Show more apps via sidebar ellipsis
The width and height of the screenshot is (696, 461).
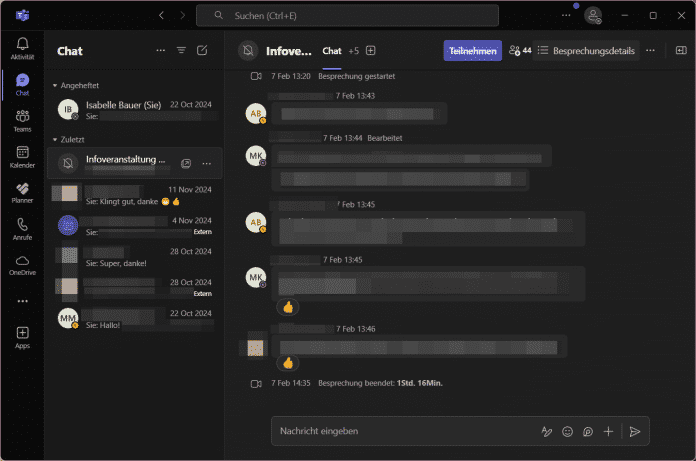[x=22, y=301]
